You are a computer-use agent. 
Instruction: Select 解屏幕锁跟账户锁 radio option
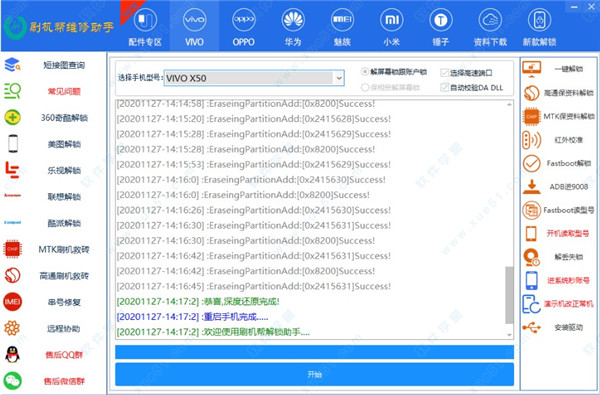tap(365, 72)
